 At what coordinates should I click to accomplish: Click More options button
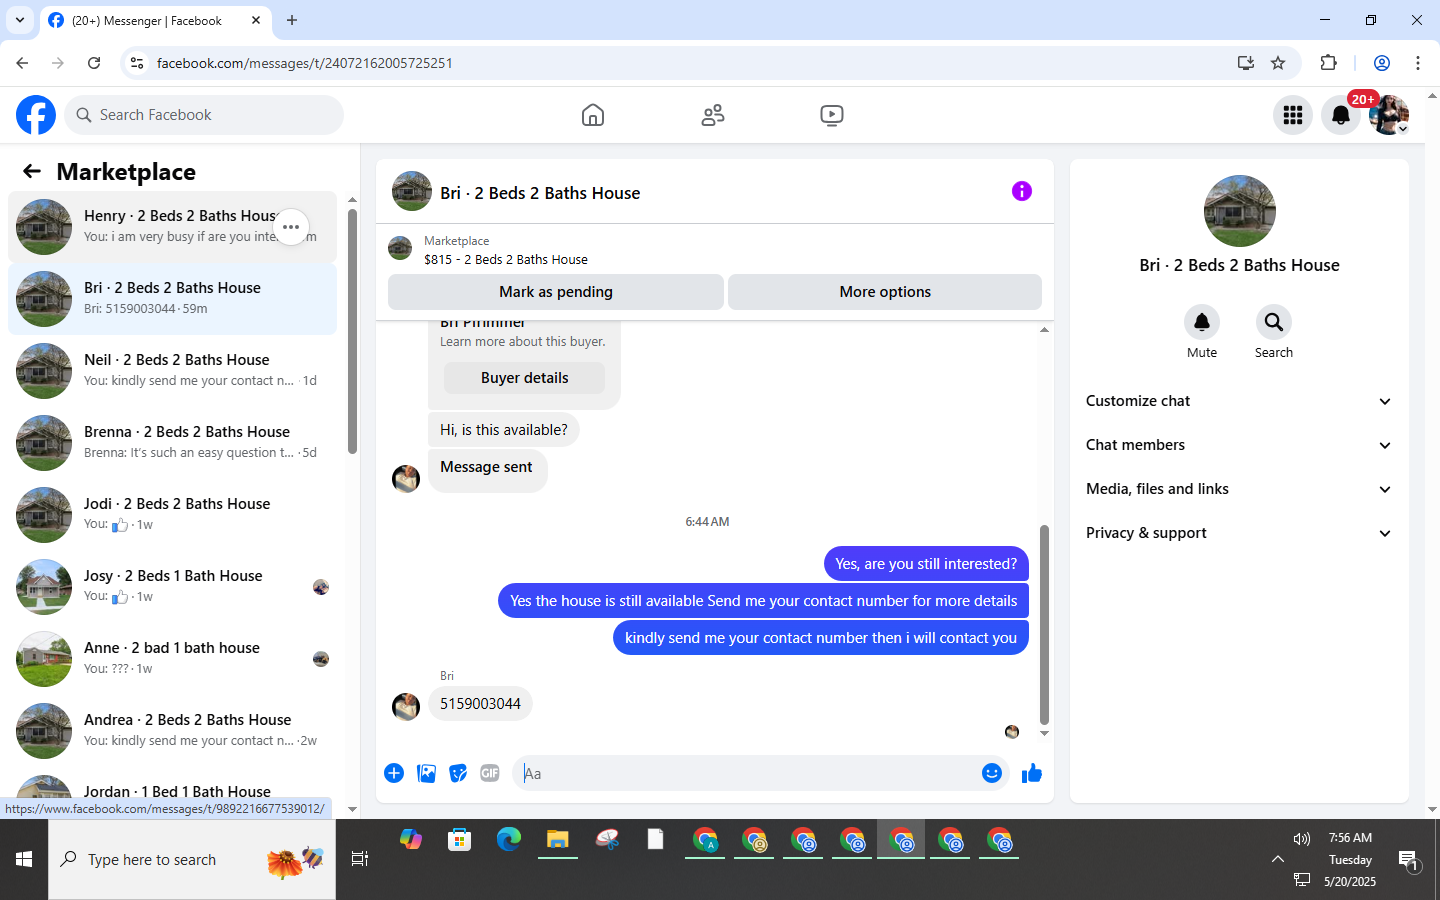(885, 292)
